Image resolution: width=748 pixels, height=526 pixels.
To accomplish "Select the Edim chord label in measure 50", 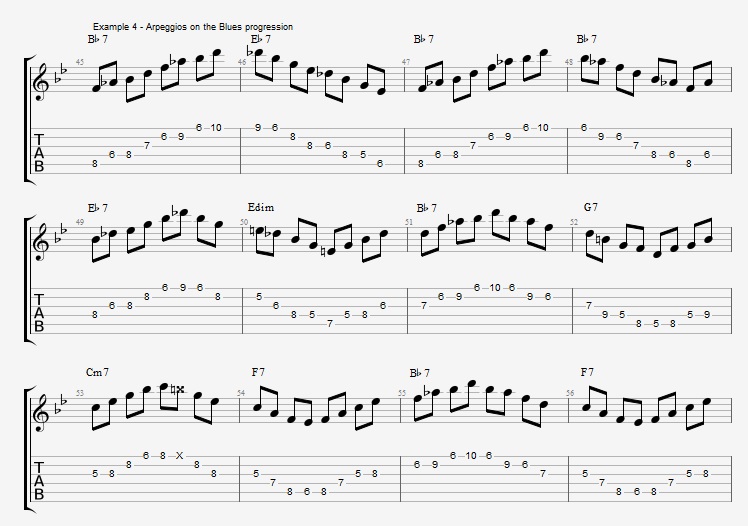I will point(261,207).
